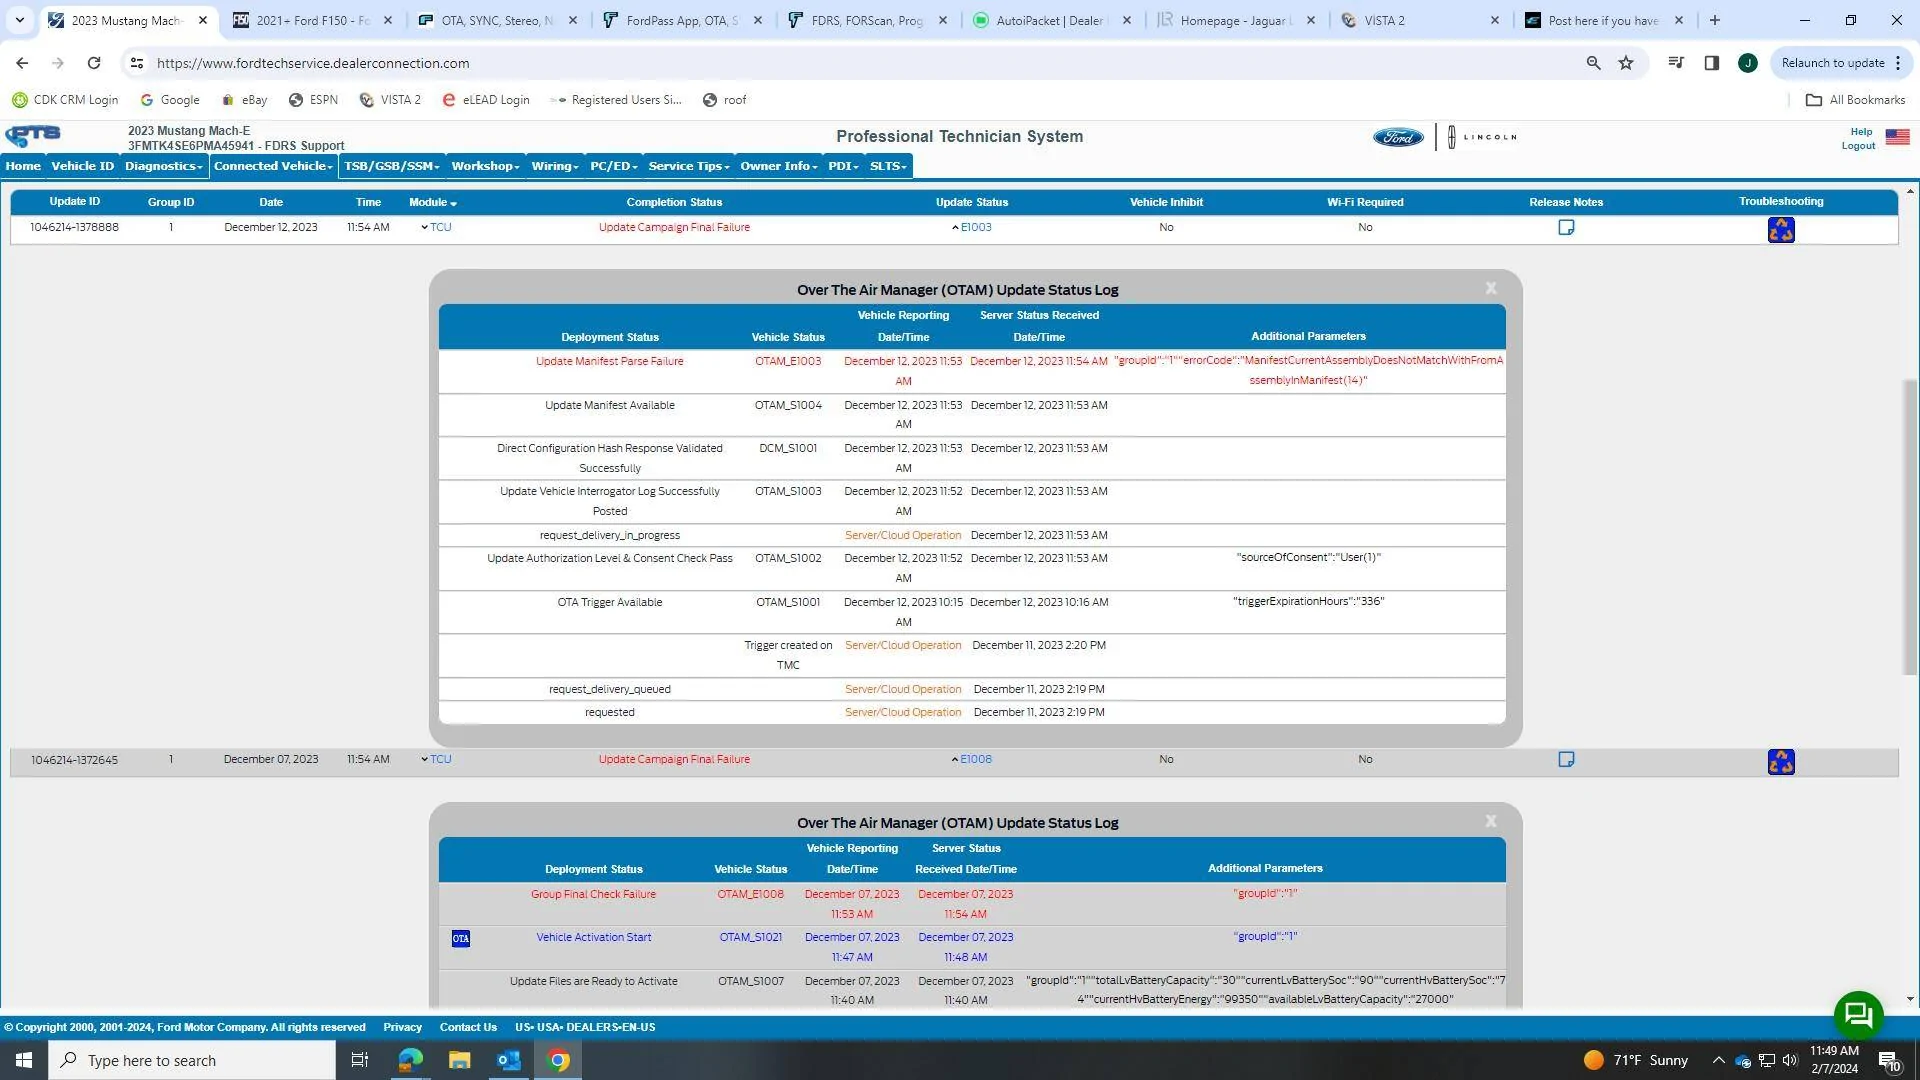Reload the page

tap(94, 63)
